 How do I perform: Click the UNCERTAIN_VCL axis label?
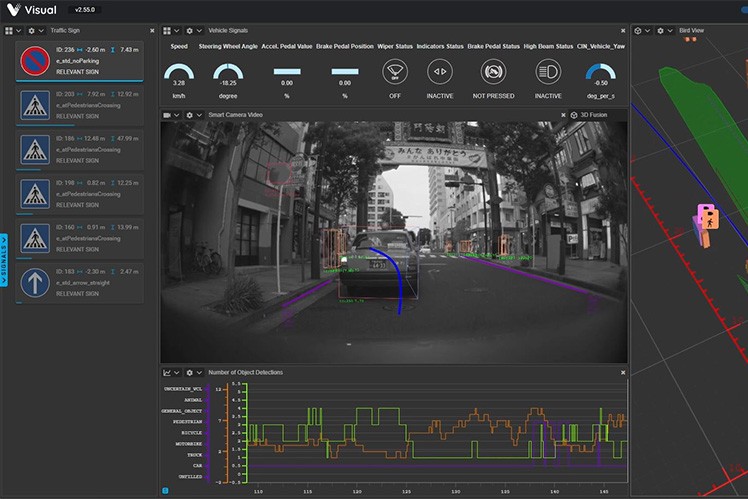point(183,389)
